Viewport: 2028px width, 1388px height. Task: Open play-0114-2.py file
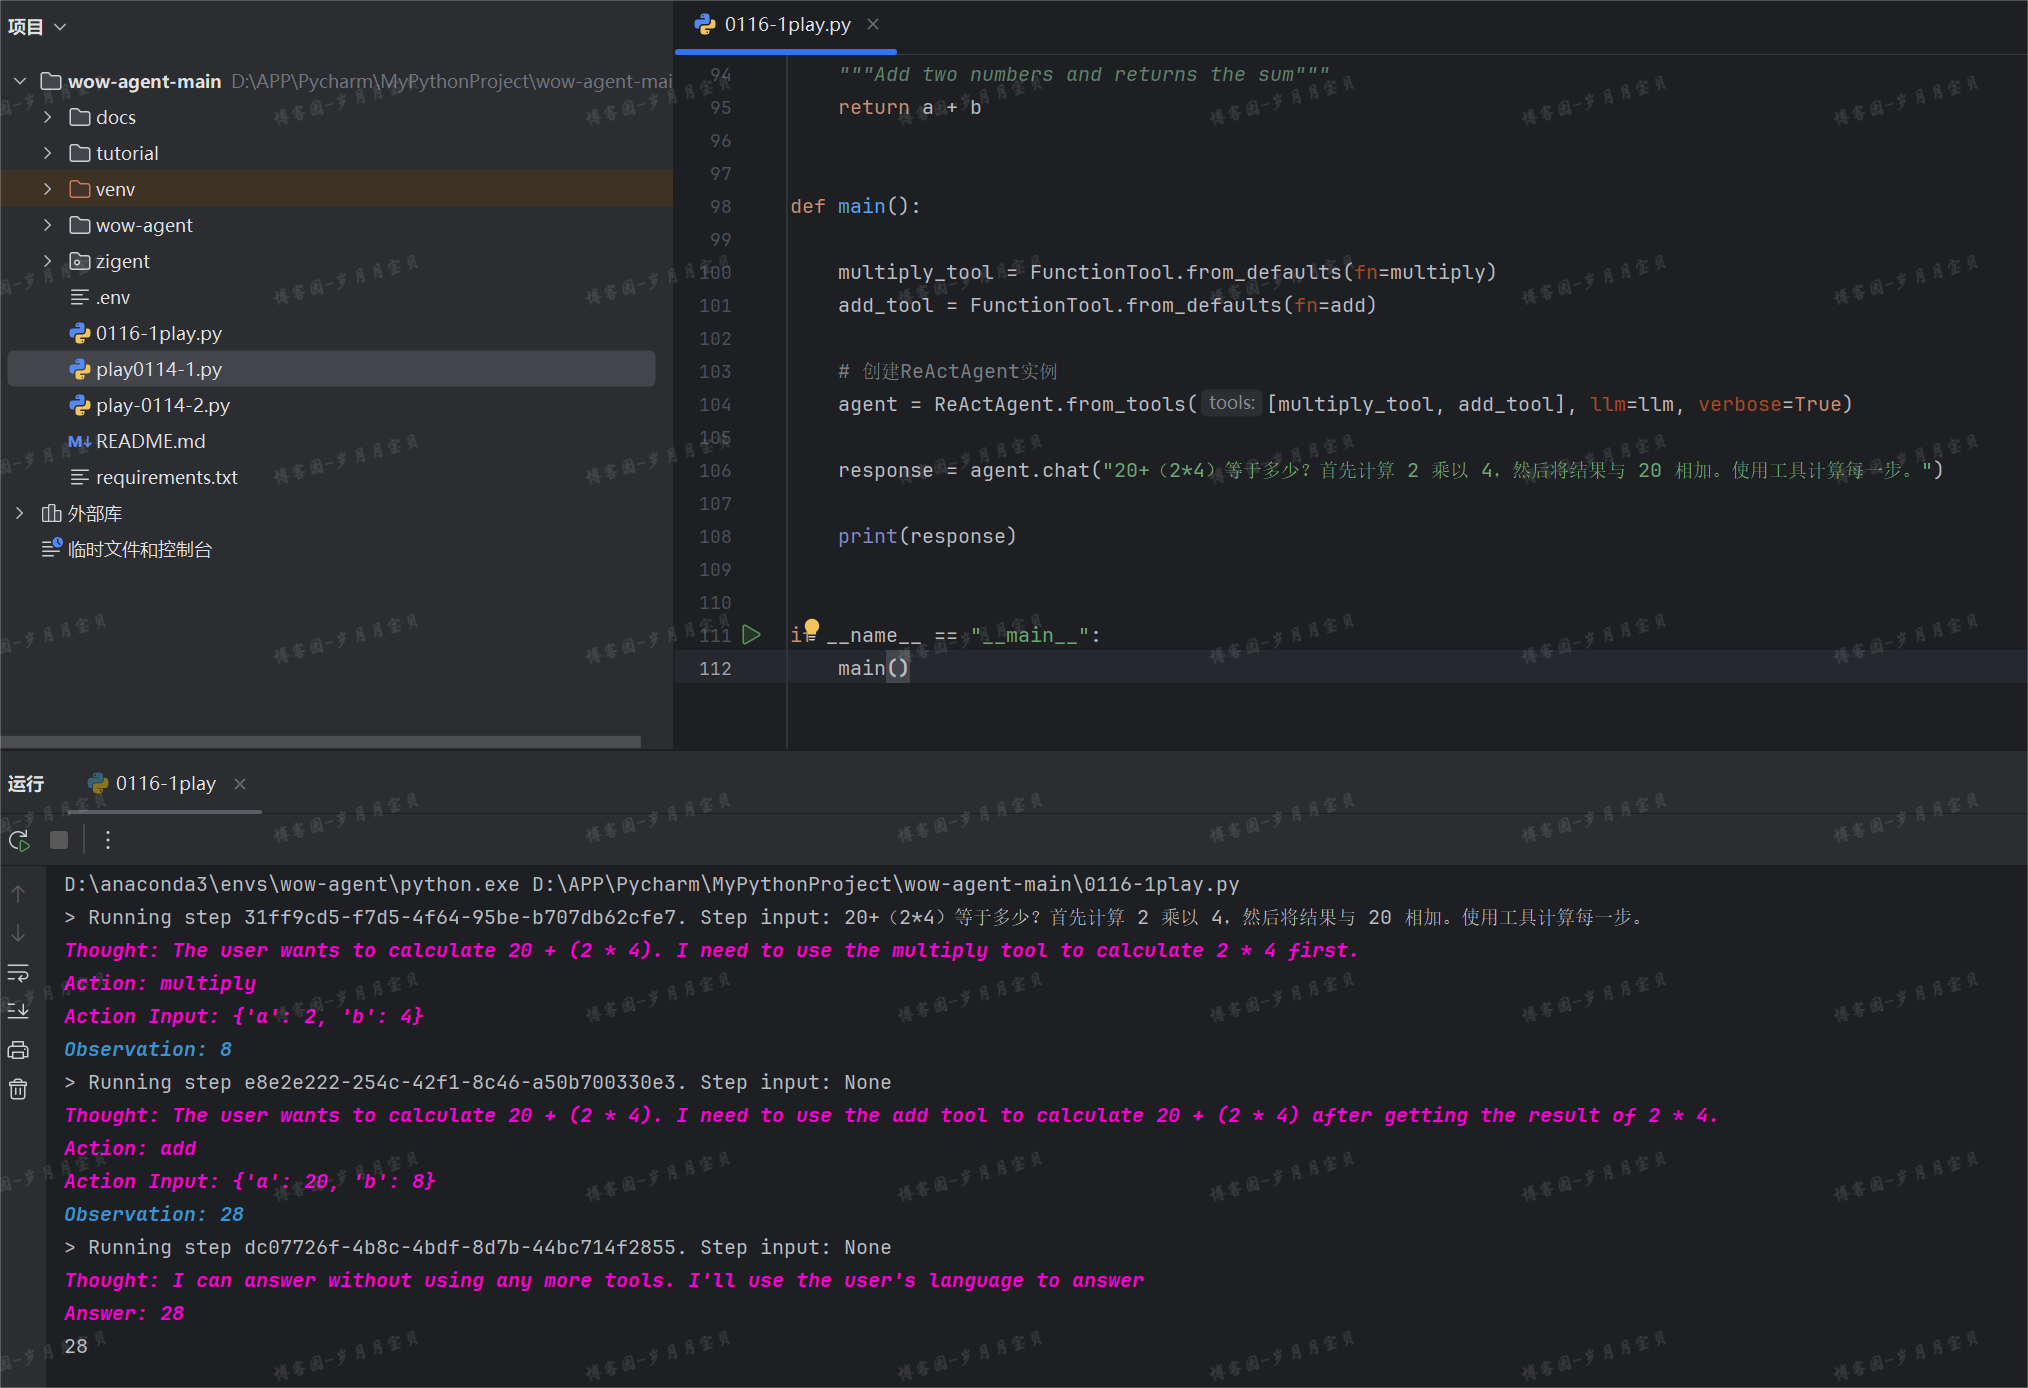pyautogui.click(x=162, y=405)
